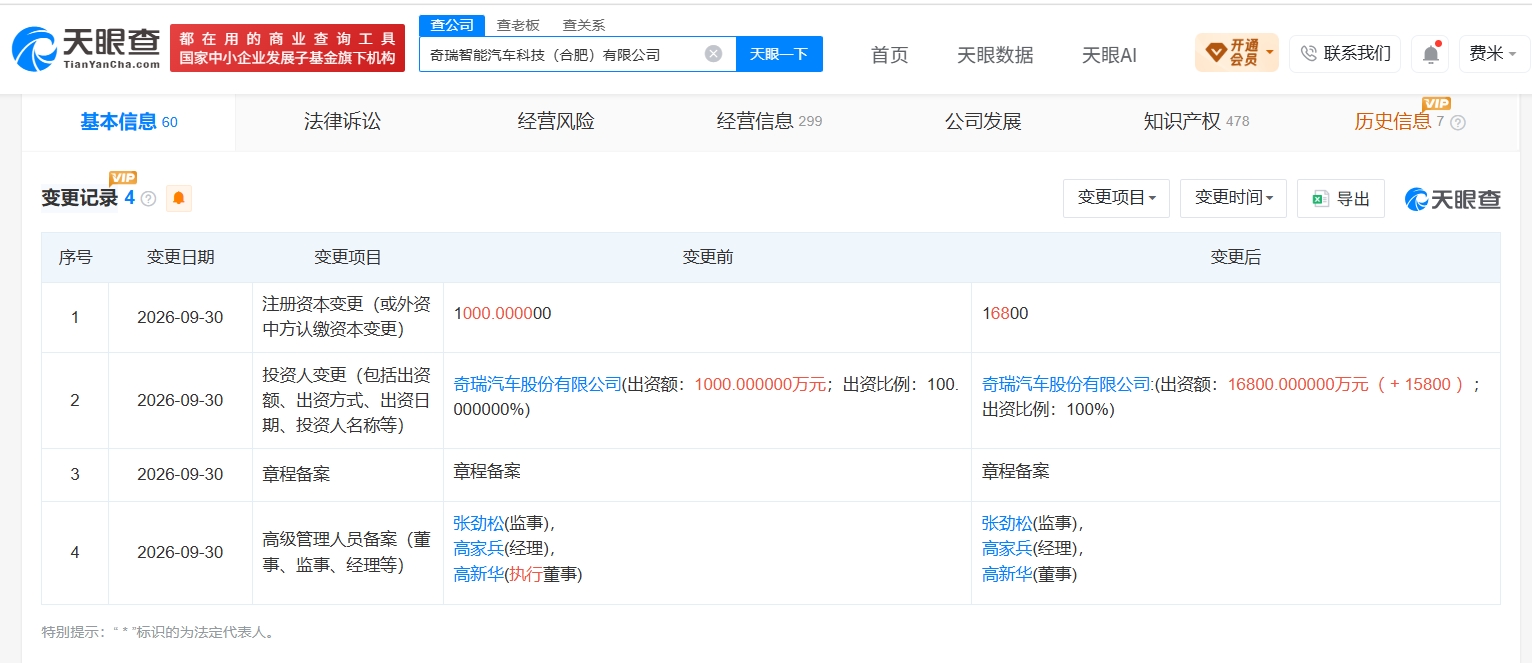Open 奇瑞汽车股份有限公司 link in 变更前 column
This screenshot has height=663, width=1532.
pyautogui.click(x=538, y=384)
